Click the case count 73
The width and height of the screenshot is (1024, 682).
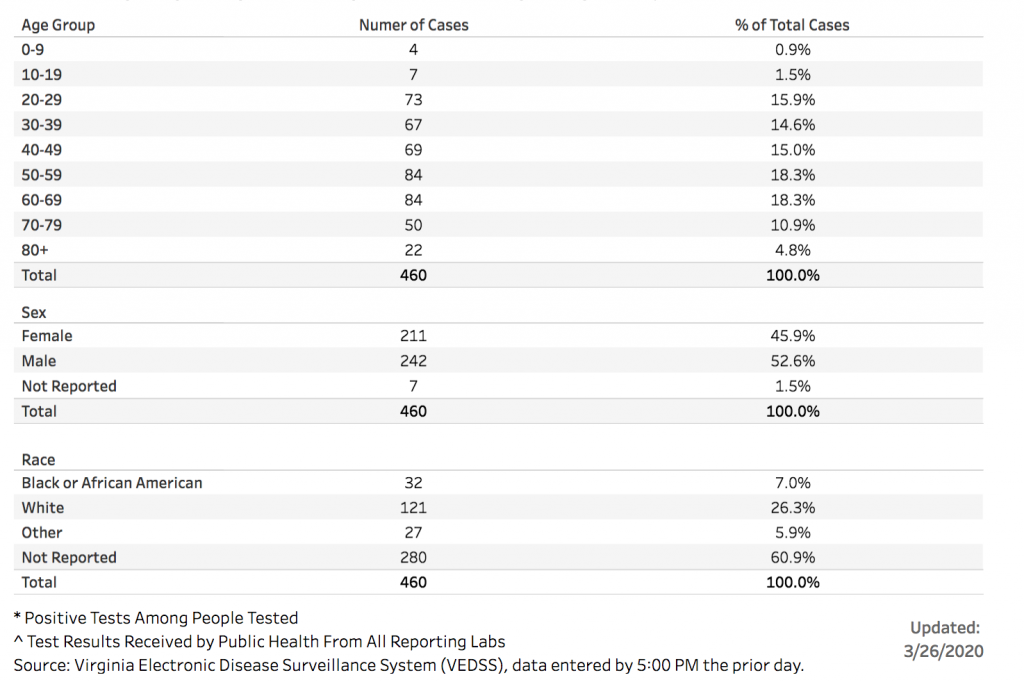click(x=413, y=100)
